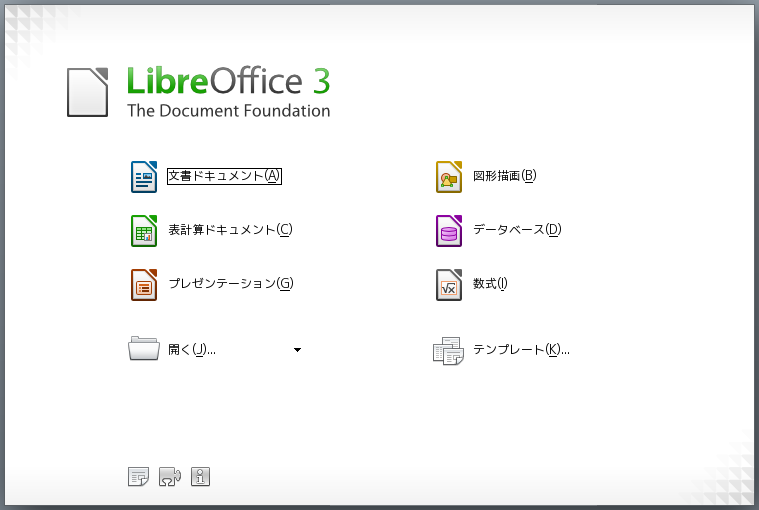Select the プレゼンテーション(G) label
This screenshot has height=510, width=759.
pos(230,284)
